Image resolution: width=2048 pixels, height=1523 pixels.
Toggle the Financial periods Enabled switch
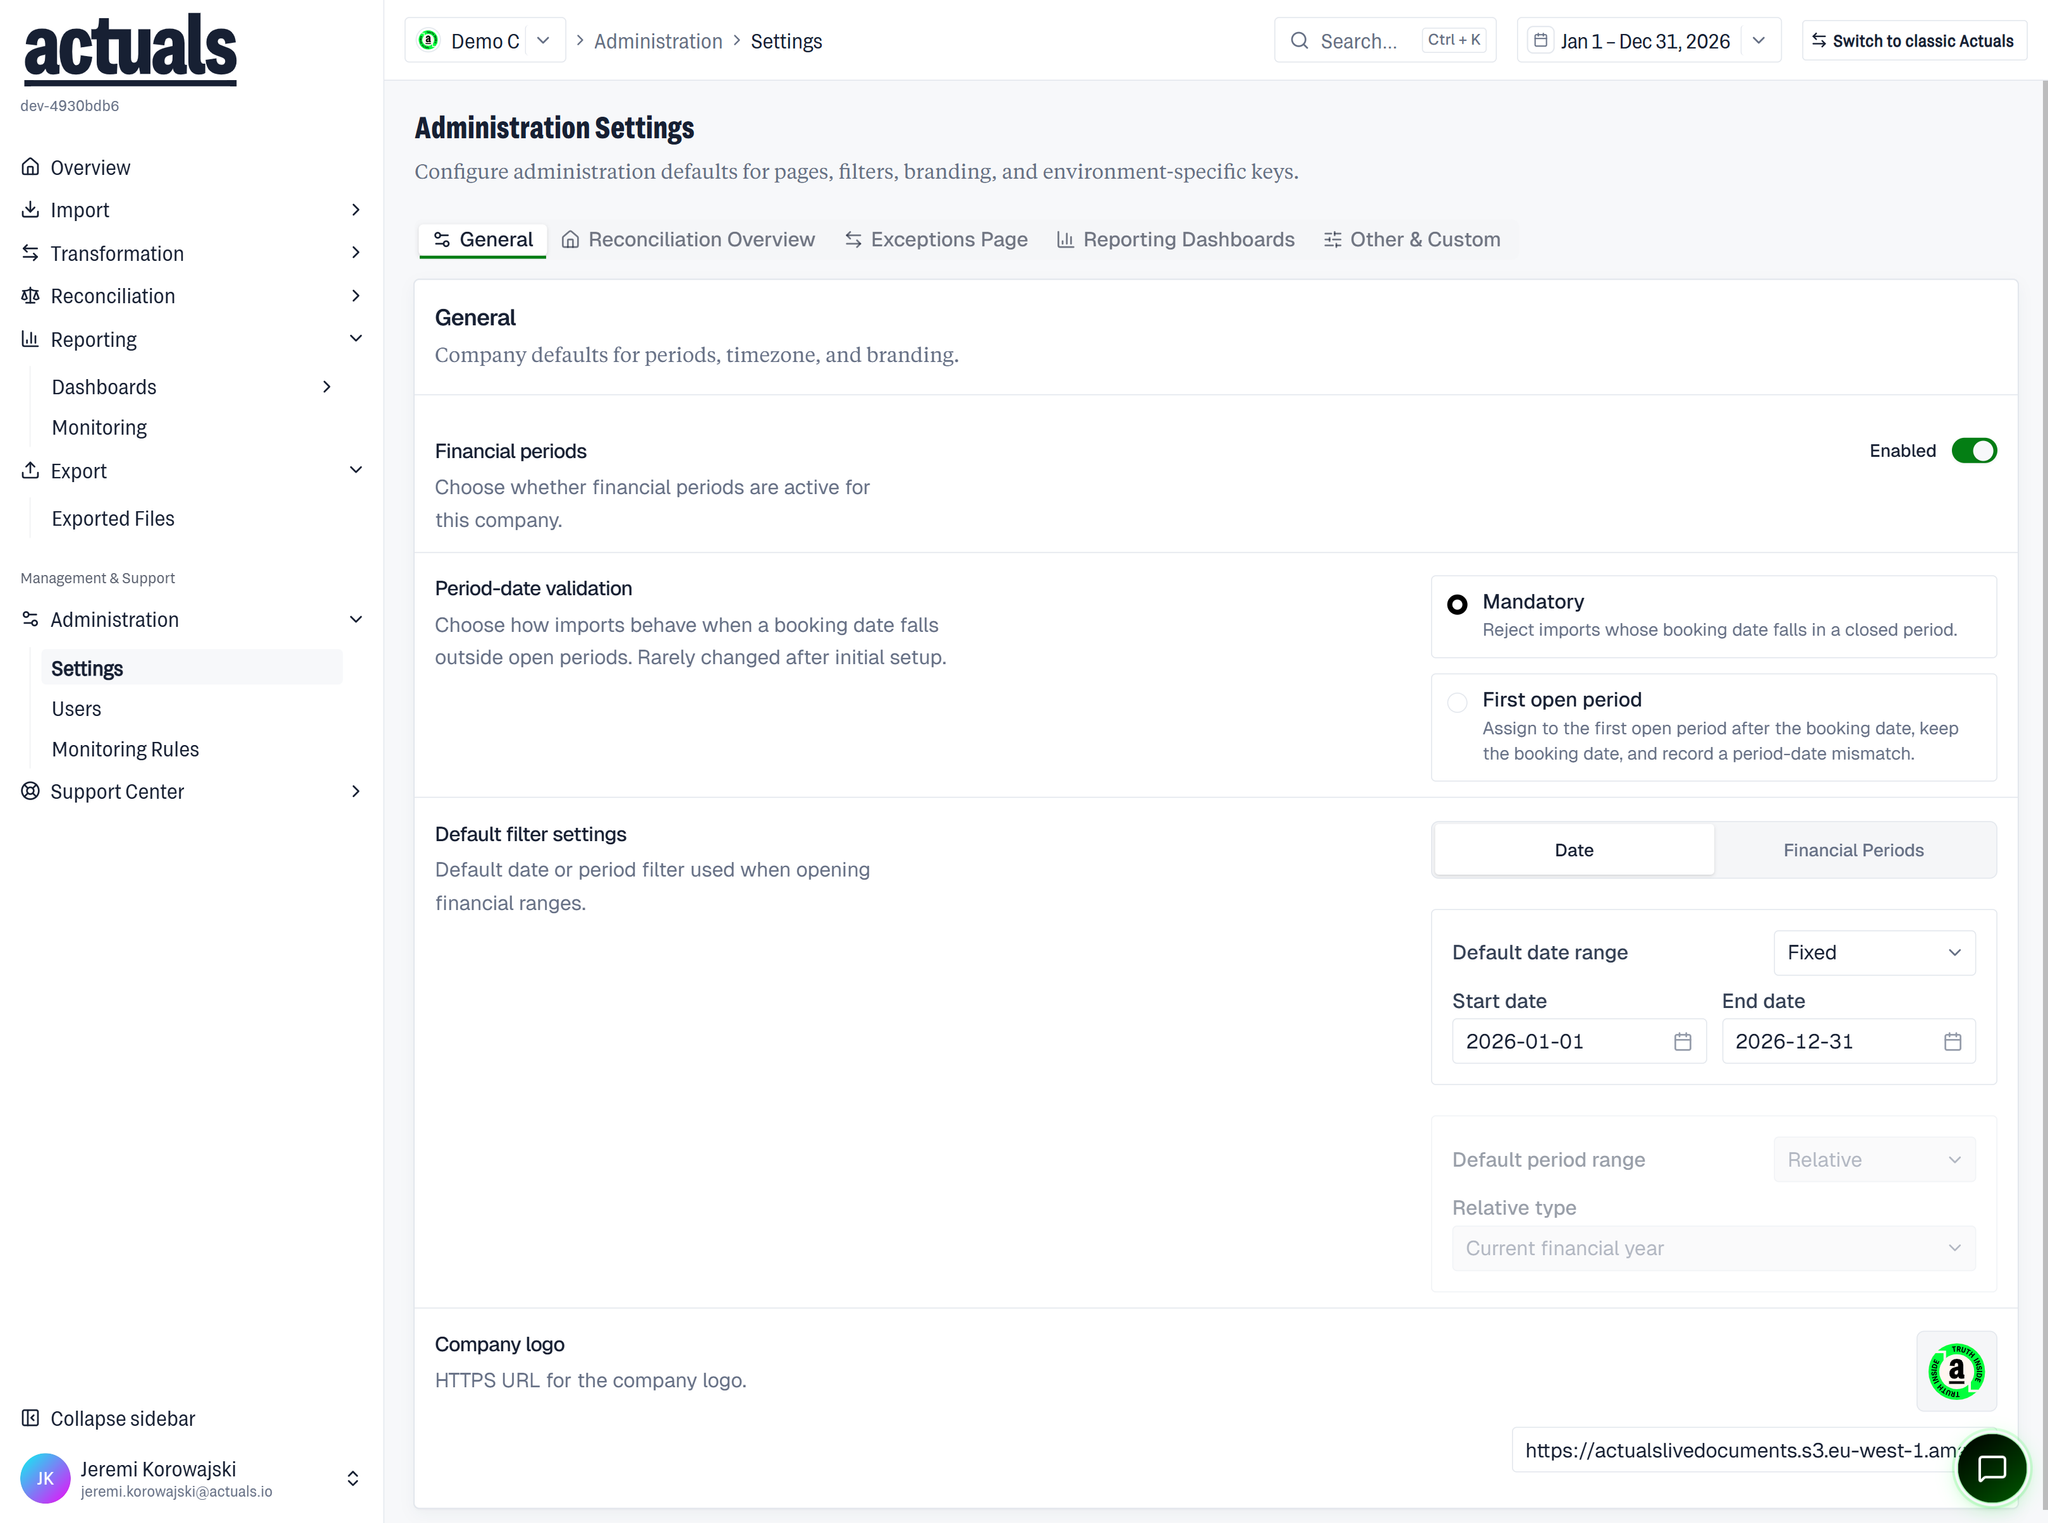1974,451
